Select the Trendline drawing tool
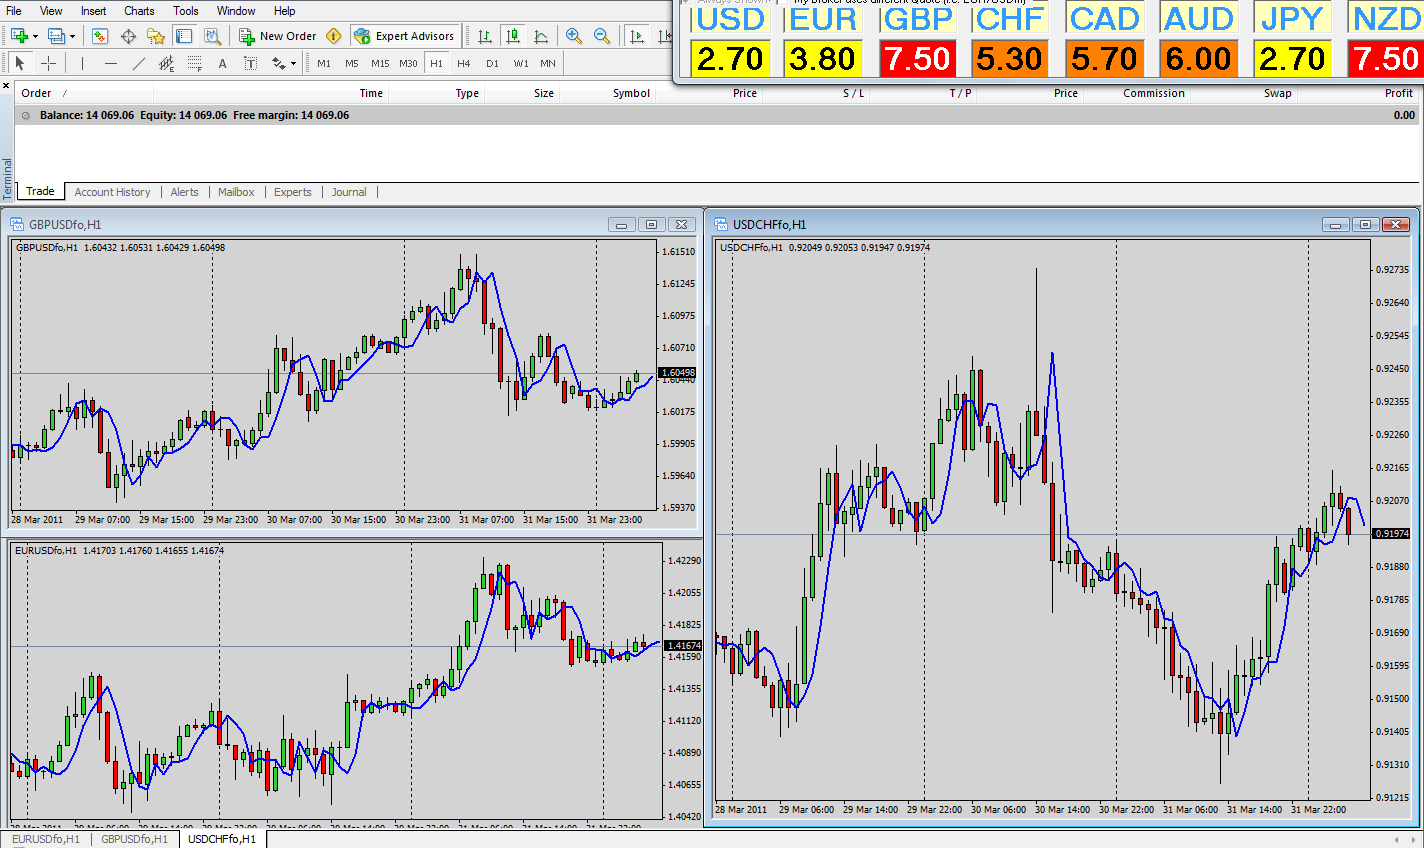Image resolution: width=1424 pixels, height=848 pixels. (139, 63)
